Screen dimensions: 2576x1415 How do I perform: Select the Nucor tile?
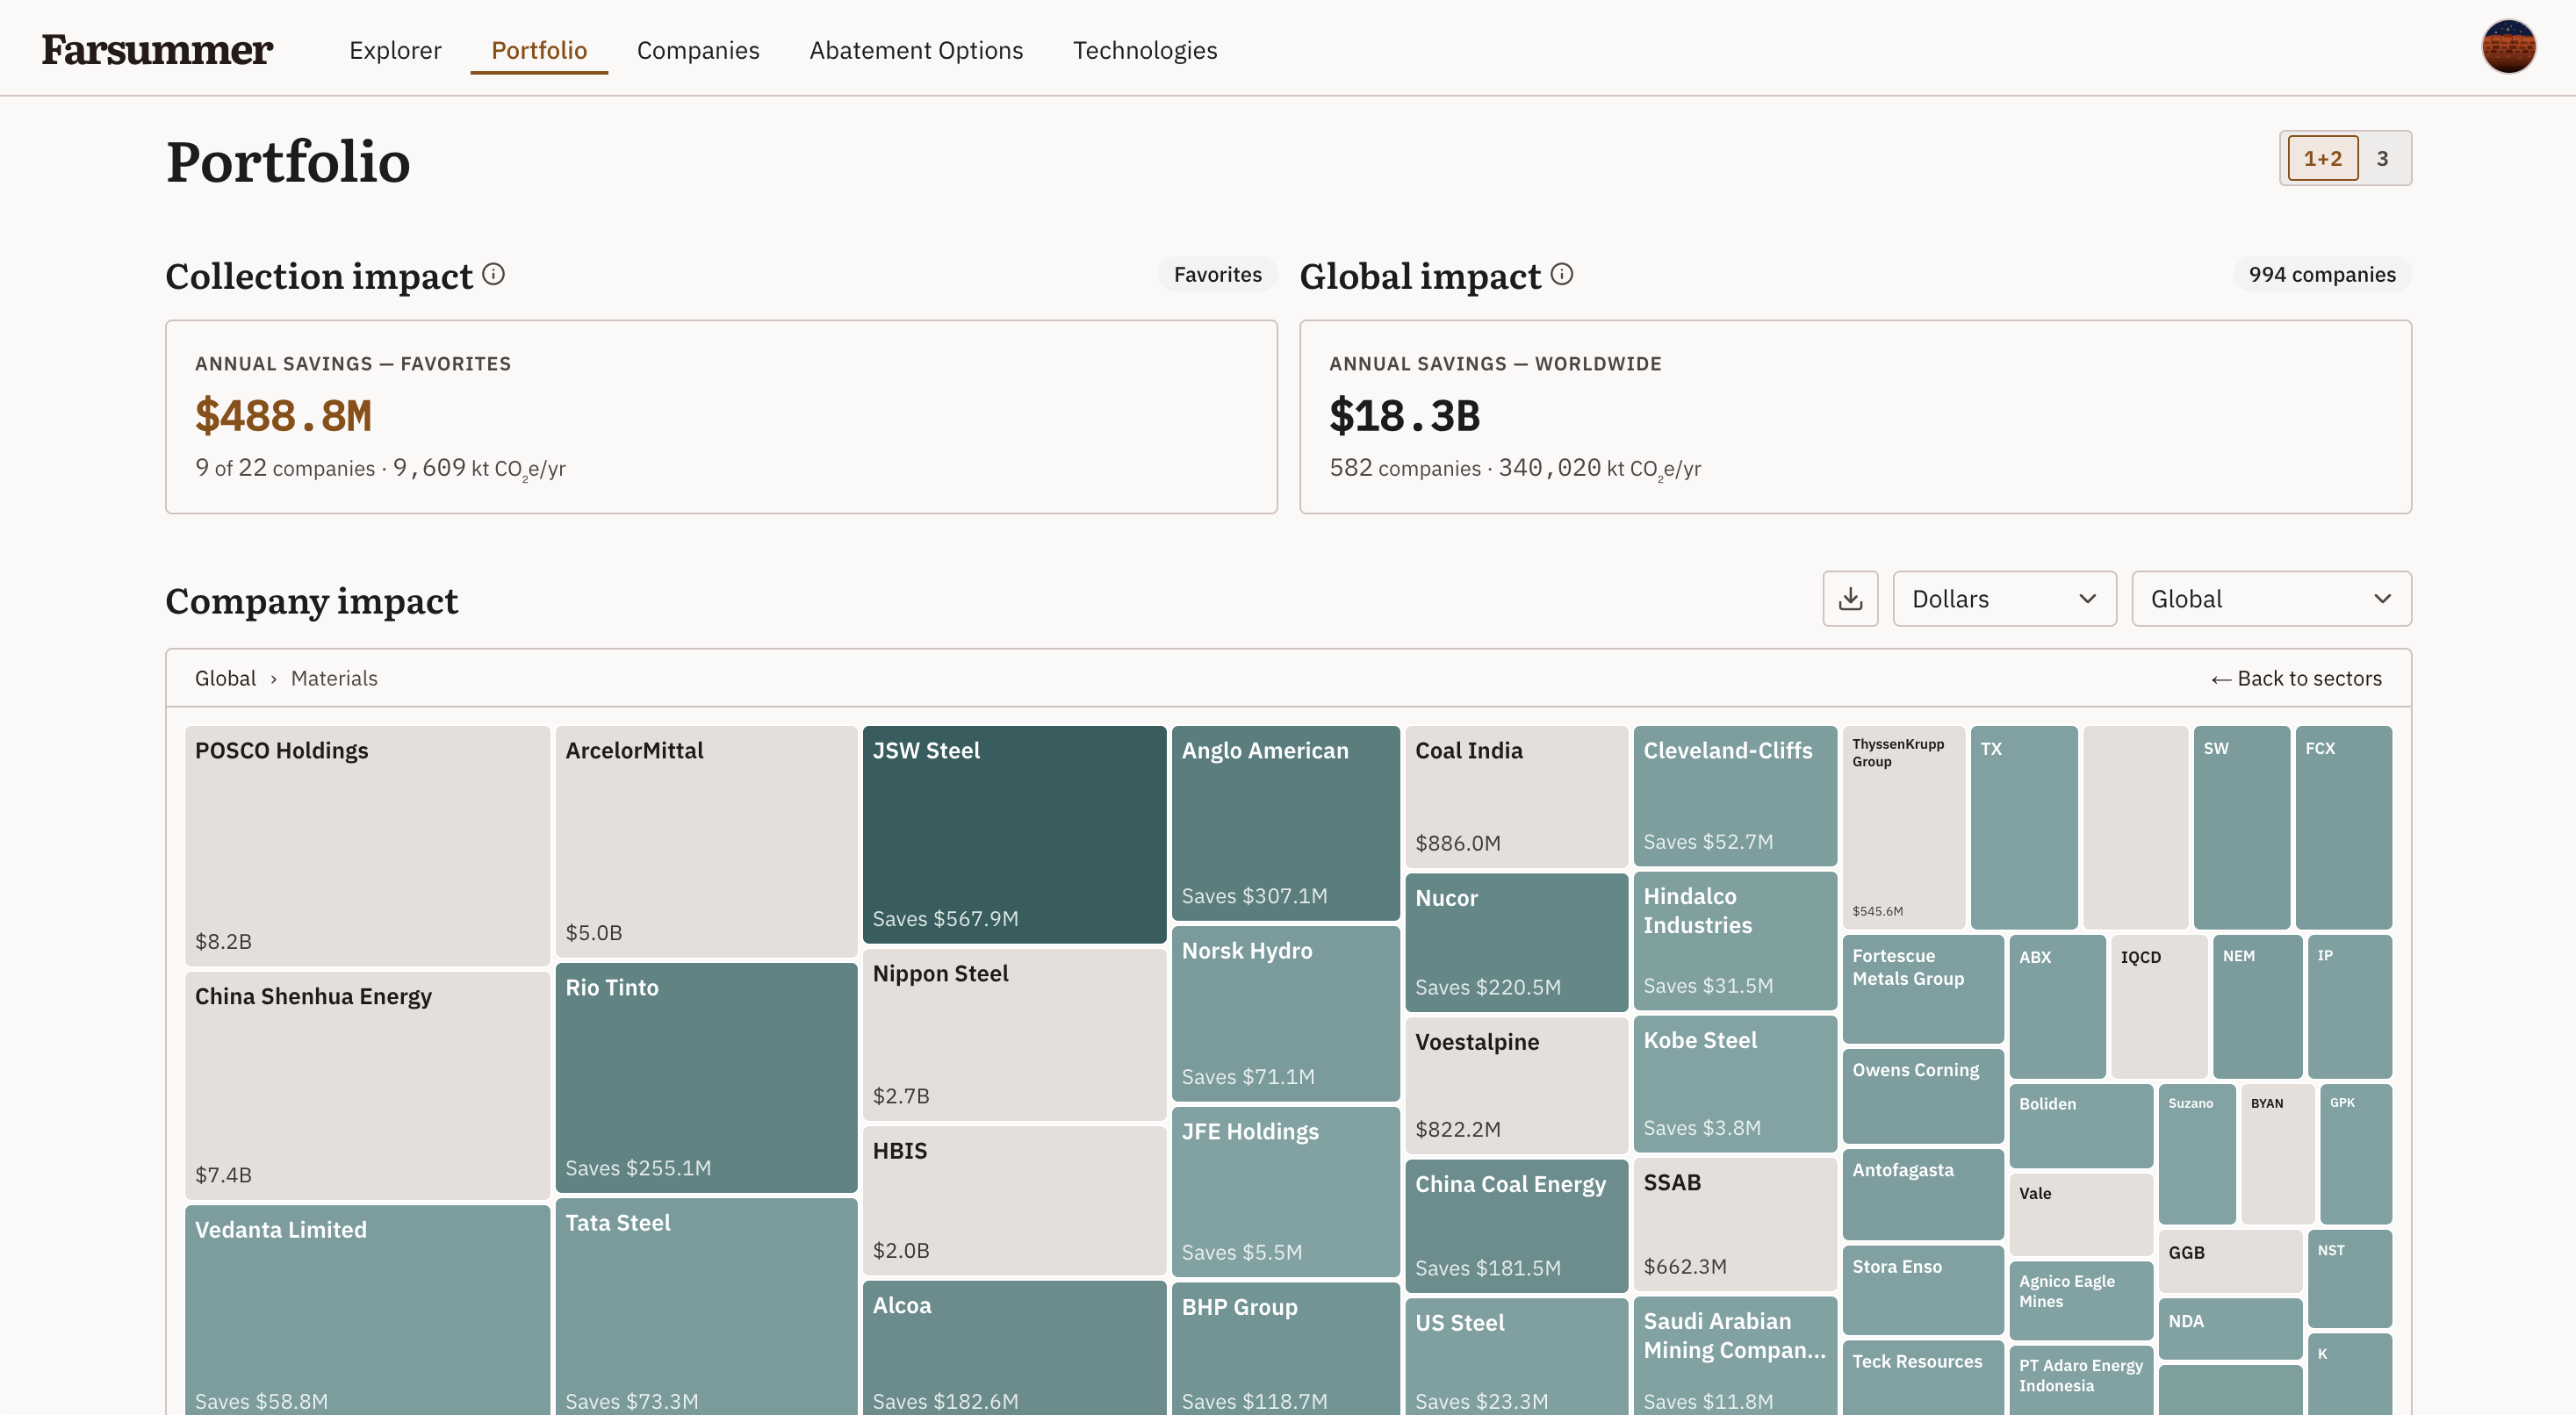point(1516,942)
